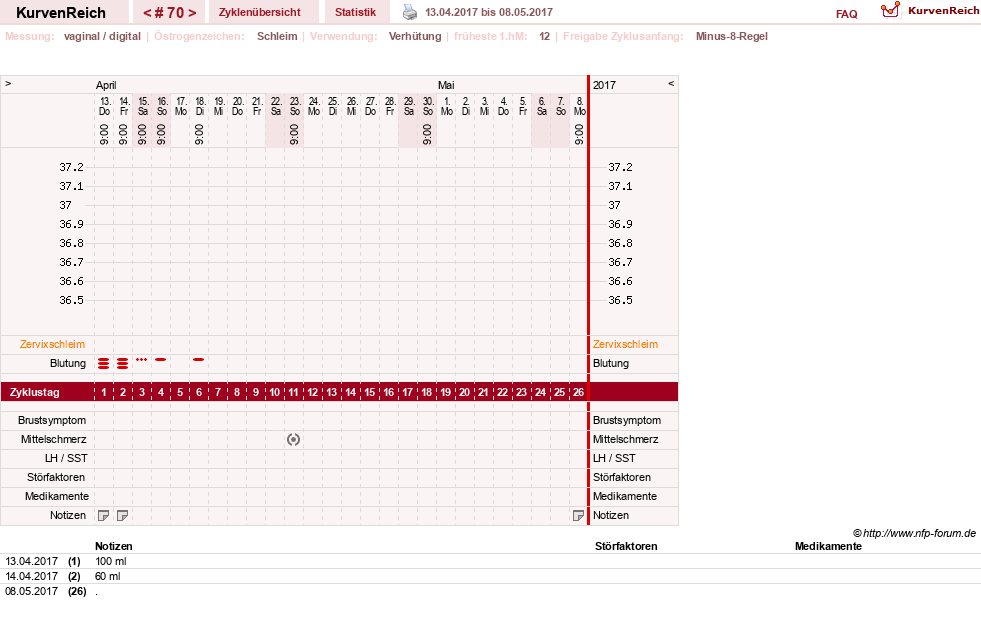Click the KurvenReich brand text at top right
This screenshot has width=981, height=625.
(943, 11)
